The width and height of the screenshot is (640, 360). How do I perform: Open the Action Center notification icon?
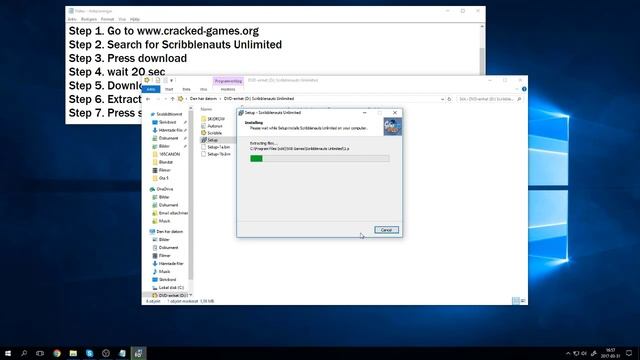(629, 353)
